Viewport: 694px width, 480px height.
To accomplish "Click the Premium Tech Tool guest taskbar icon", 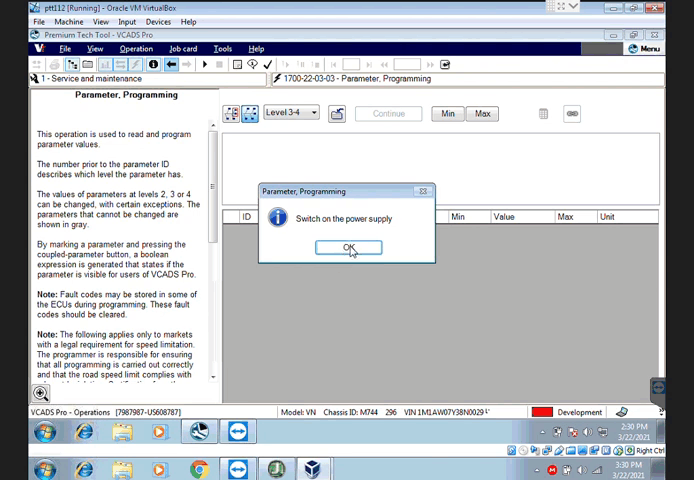I will (199, 431).
